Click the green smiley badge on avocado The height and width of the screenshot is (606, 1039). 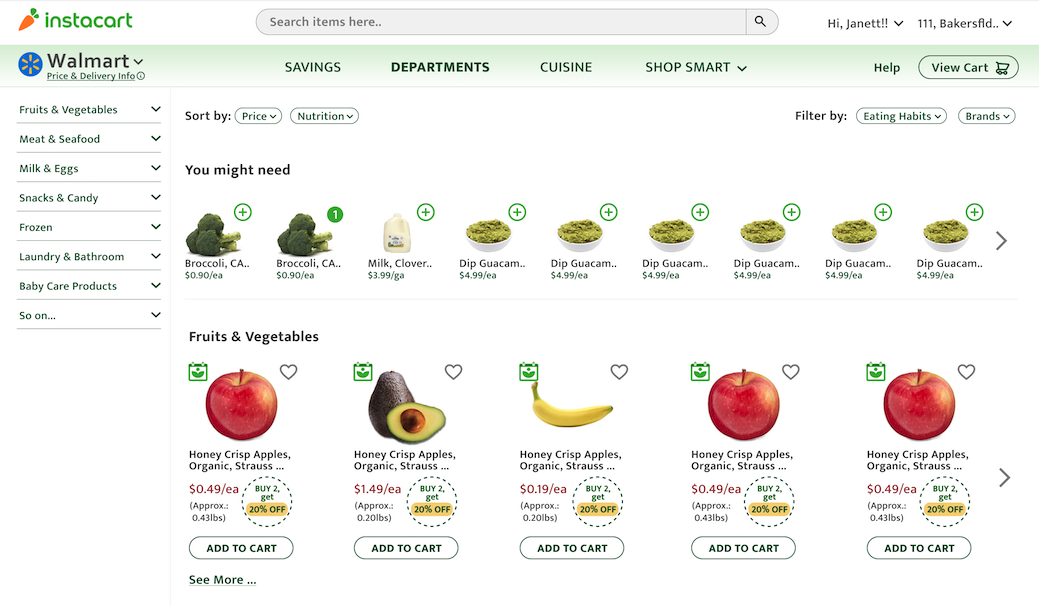363,372
